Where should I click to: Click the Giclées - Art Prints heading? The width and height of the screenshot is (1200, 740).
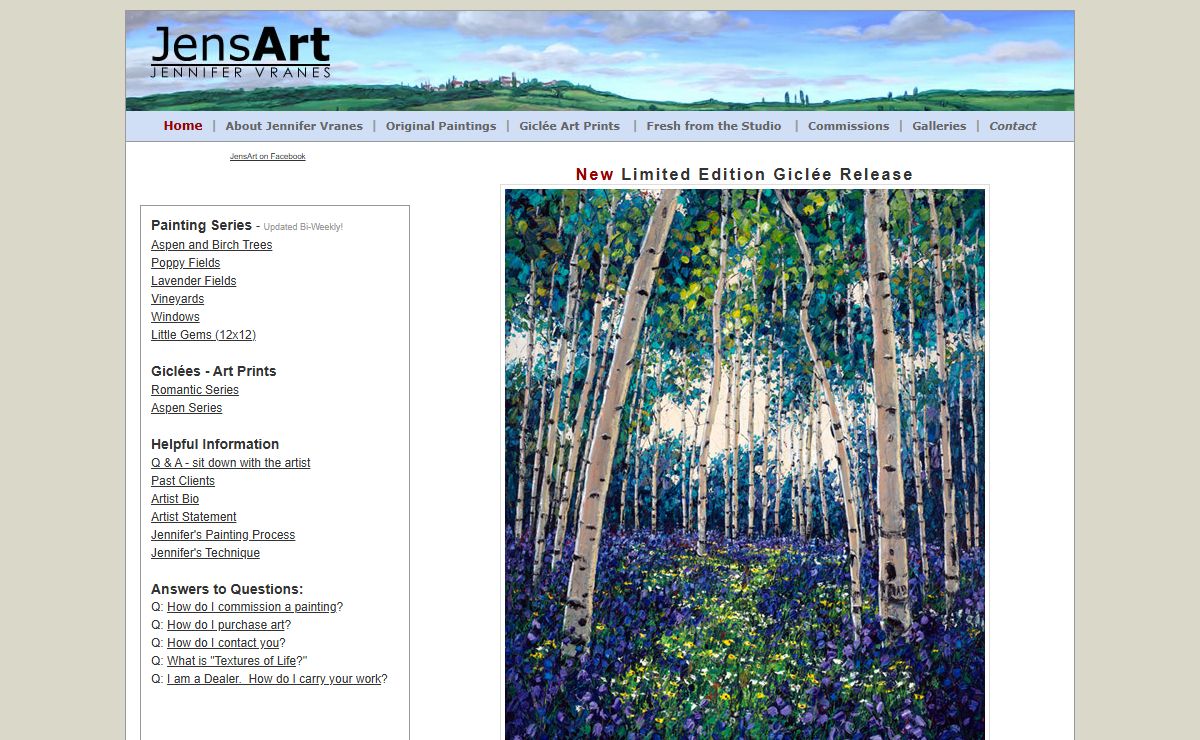click(x=214, y=371)
